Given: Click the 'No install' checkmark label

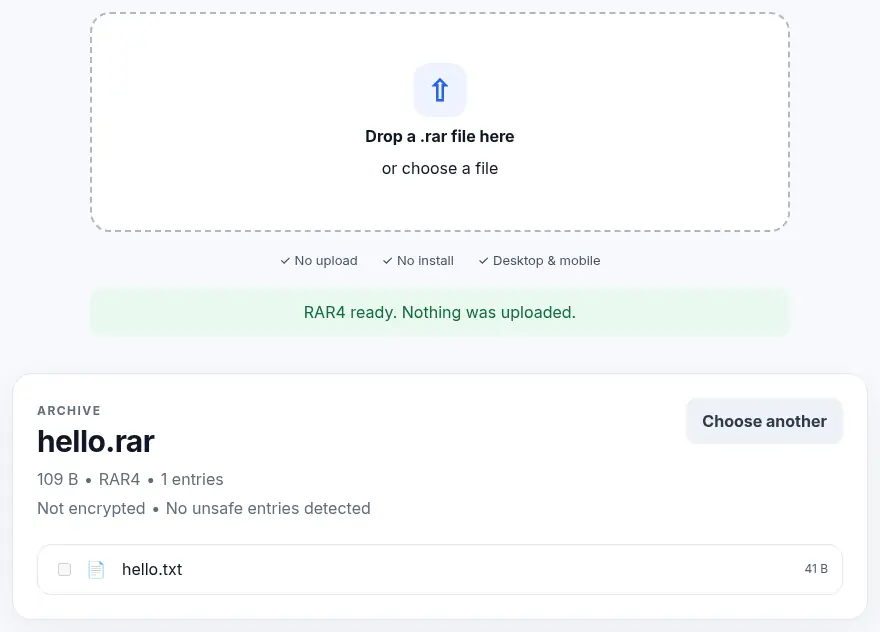Looking at the screenshot, I should pyautogui.click(x=418, y=260).
